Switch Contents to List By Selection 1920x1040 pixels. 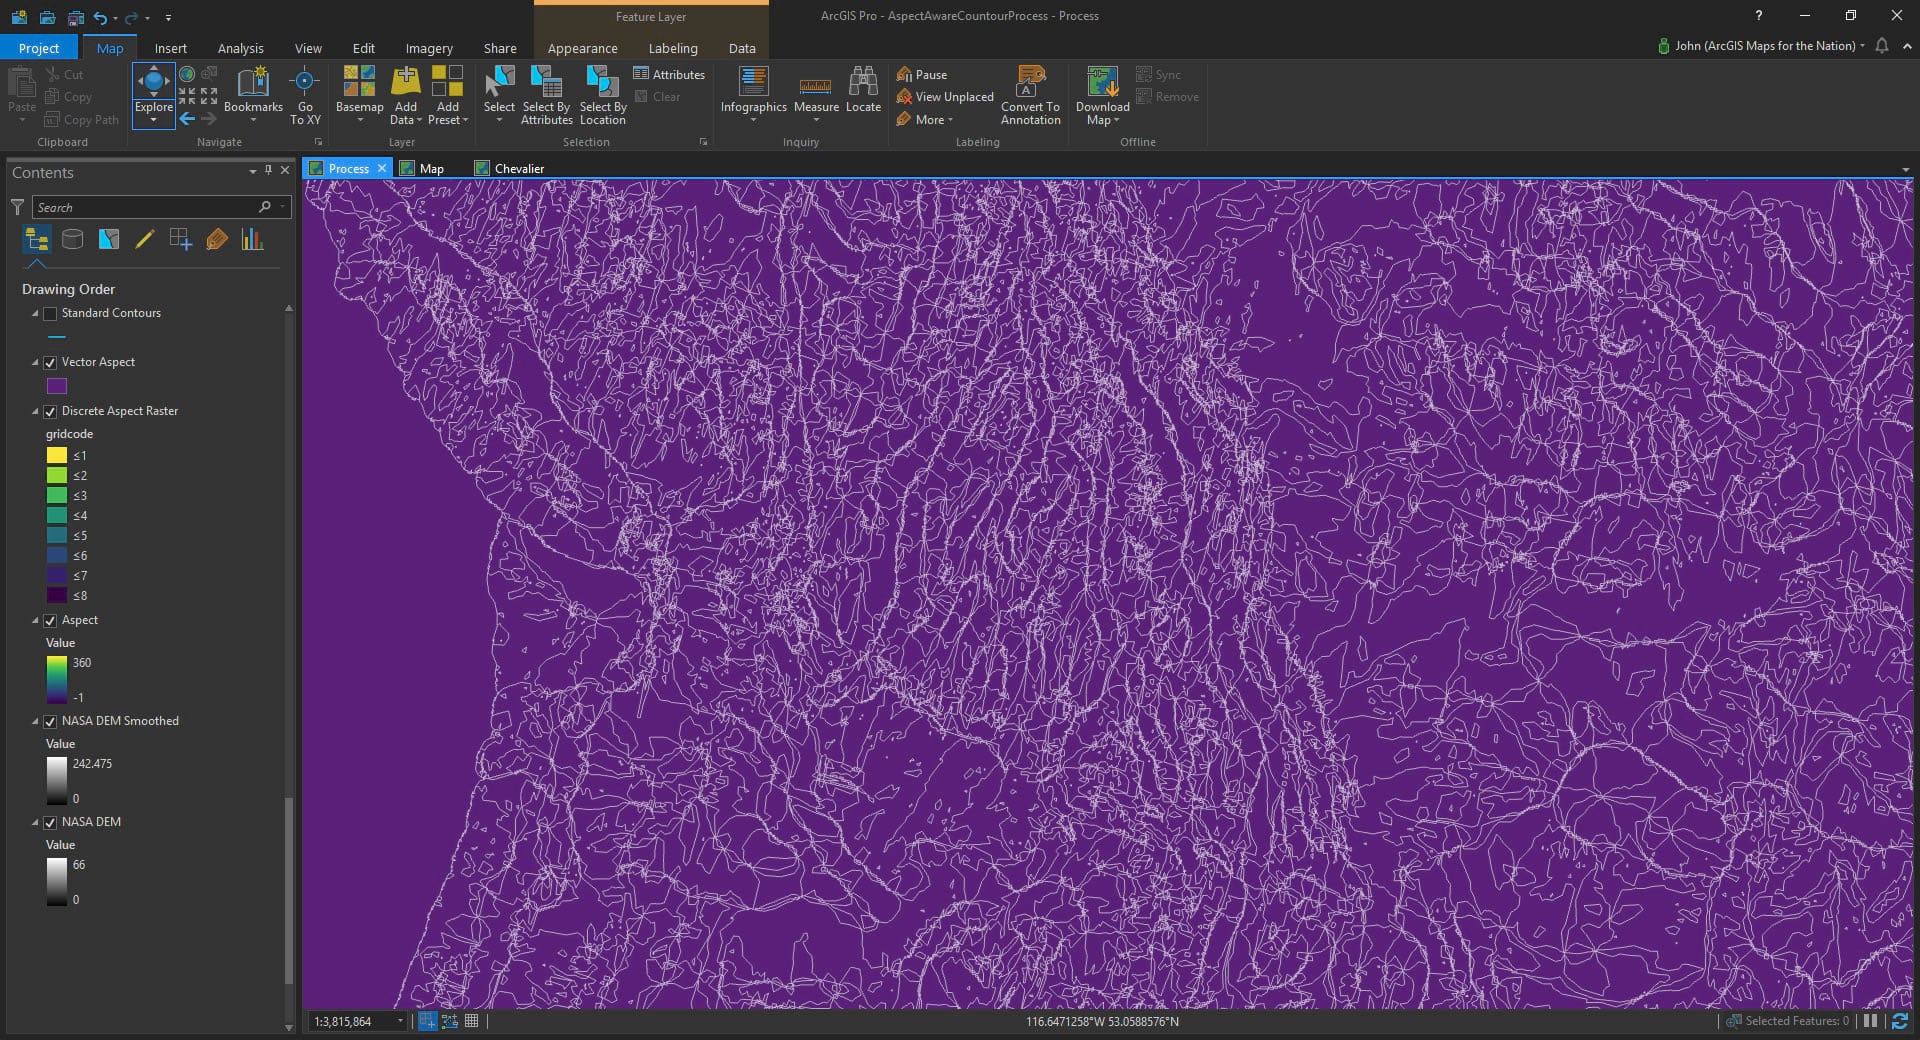click(x=108, y=239)
